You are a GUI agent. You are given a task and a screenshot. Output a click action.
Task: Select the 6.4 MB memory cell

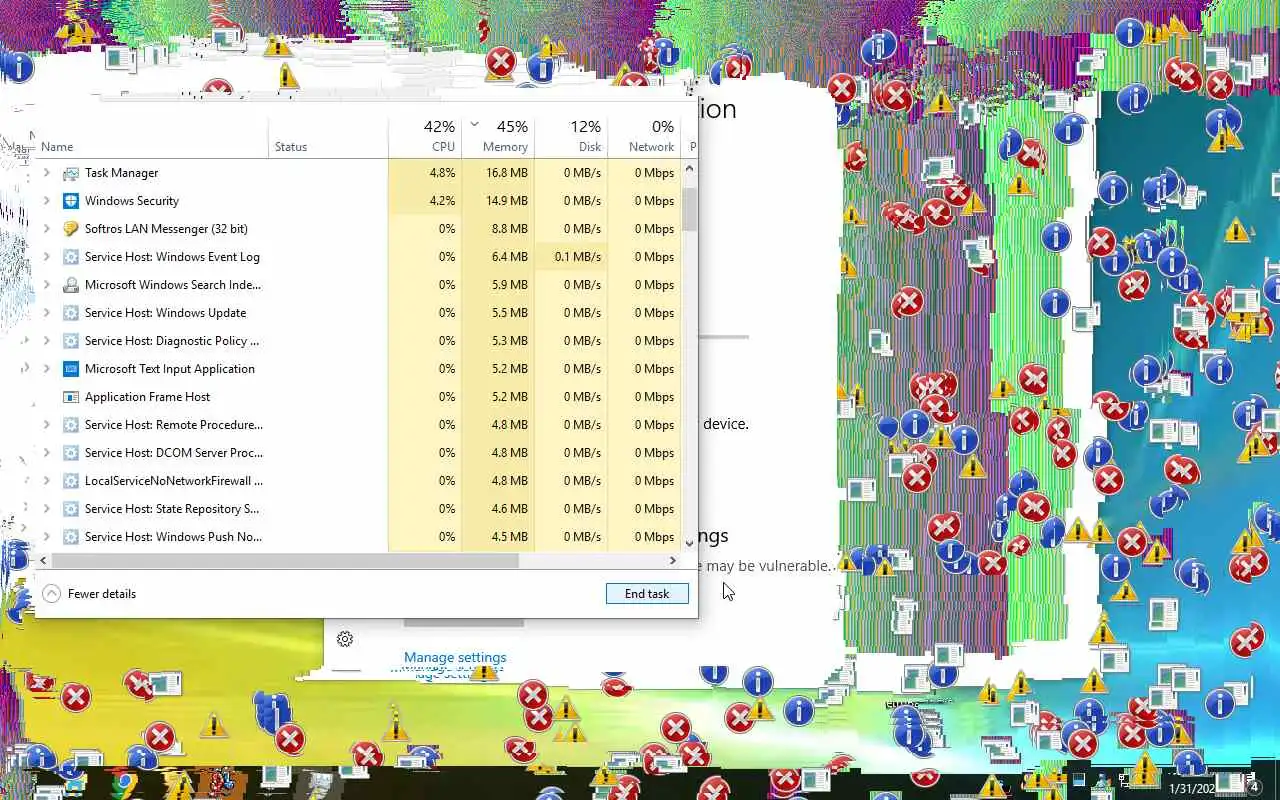tap(498, 257)
